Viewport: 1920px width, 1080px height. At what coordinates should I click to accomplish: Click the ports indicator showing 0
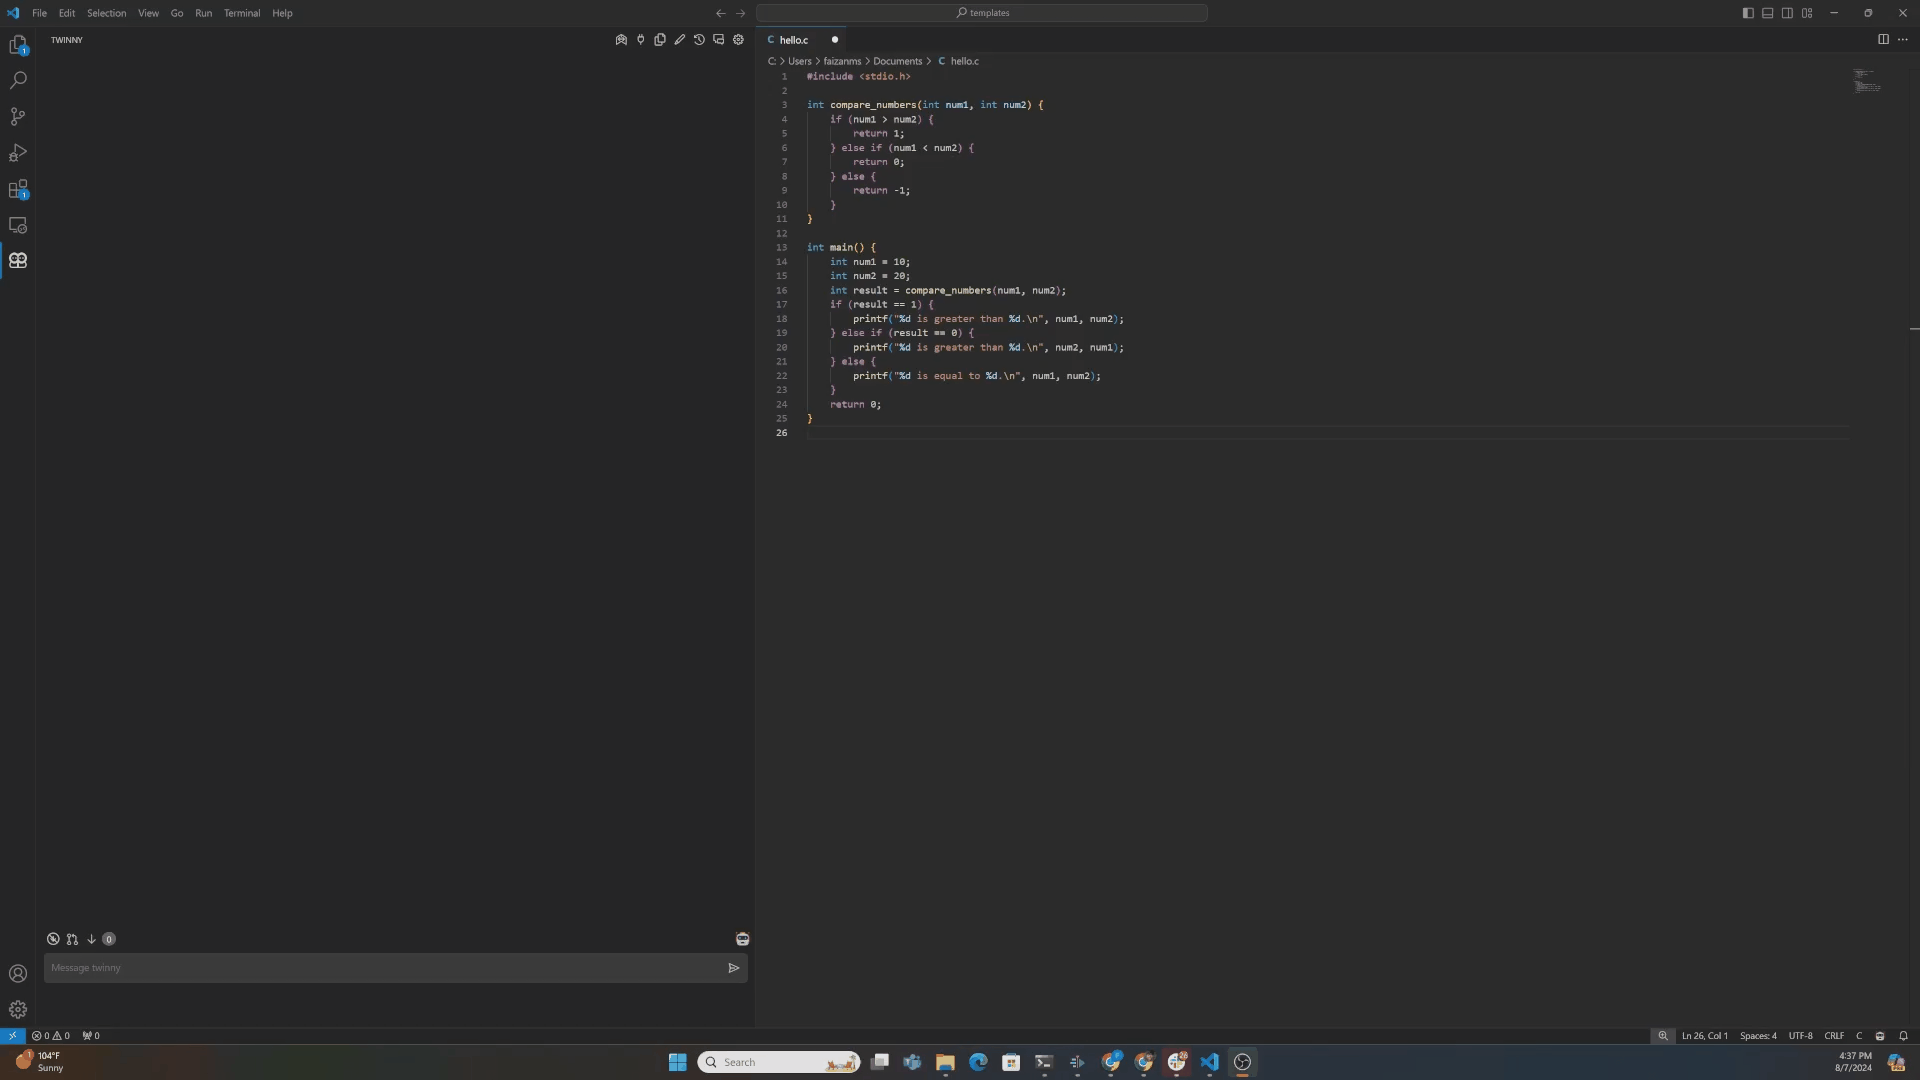pos(91,1036)
